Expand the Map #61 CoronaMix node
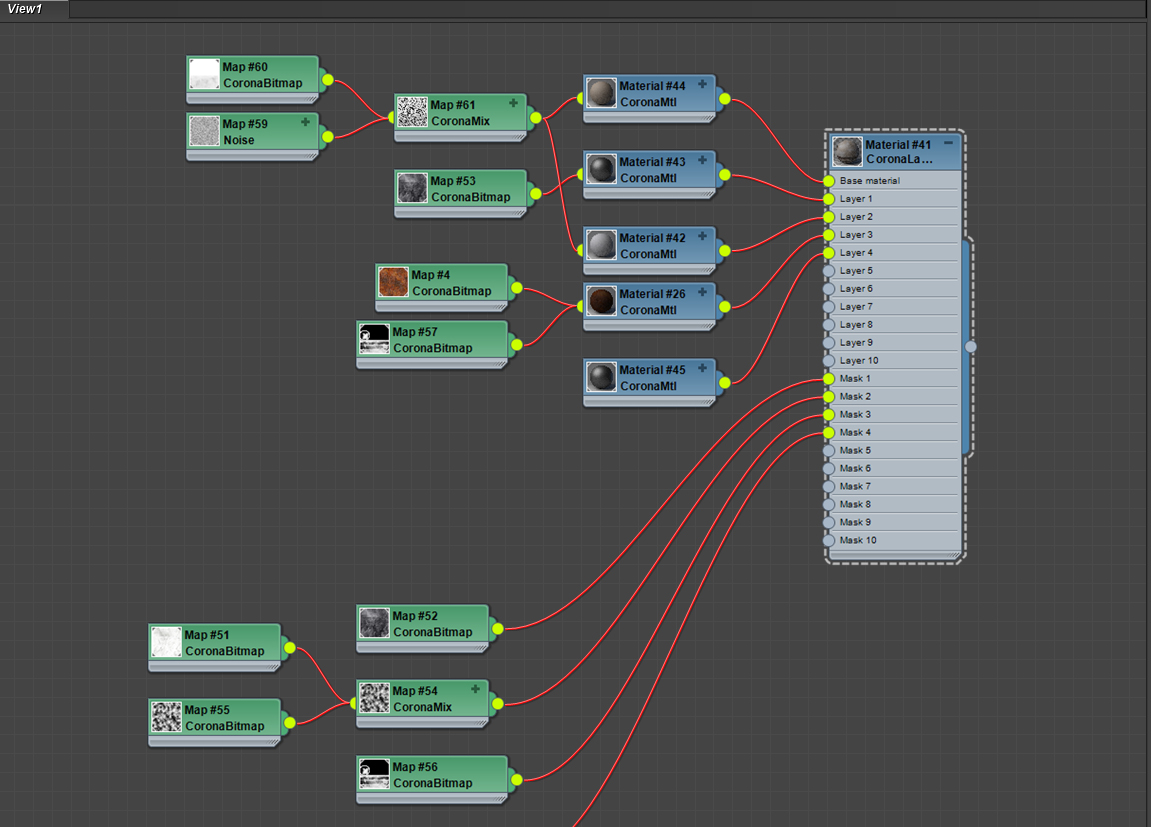 (x=513, y=103)
